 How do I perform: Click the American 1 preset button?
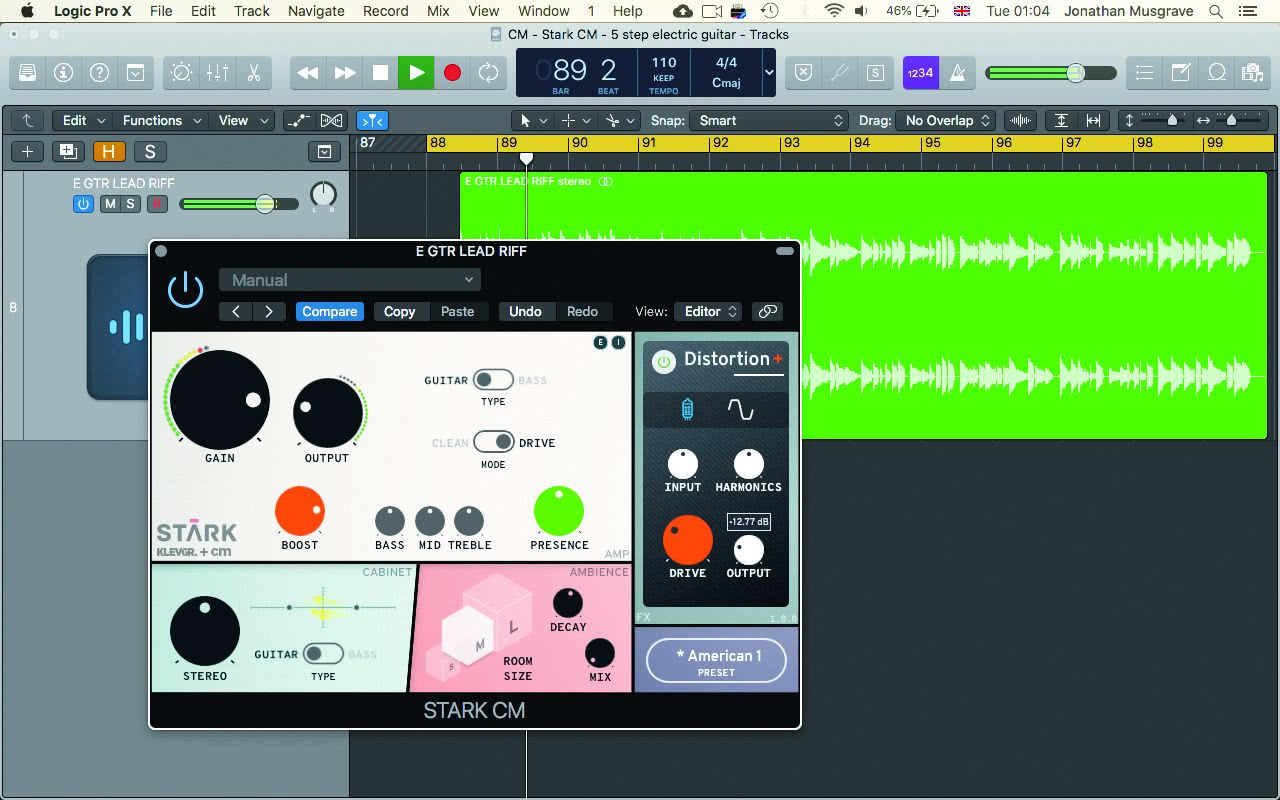point(717,661)
